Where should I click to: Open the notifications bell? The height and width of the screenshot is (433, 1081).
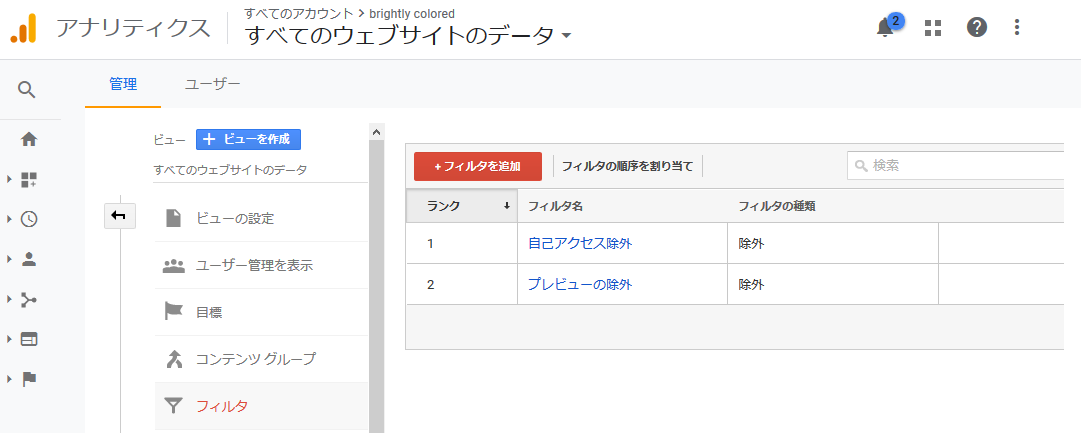885,28
